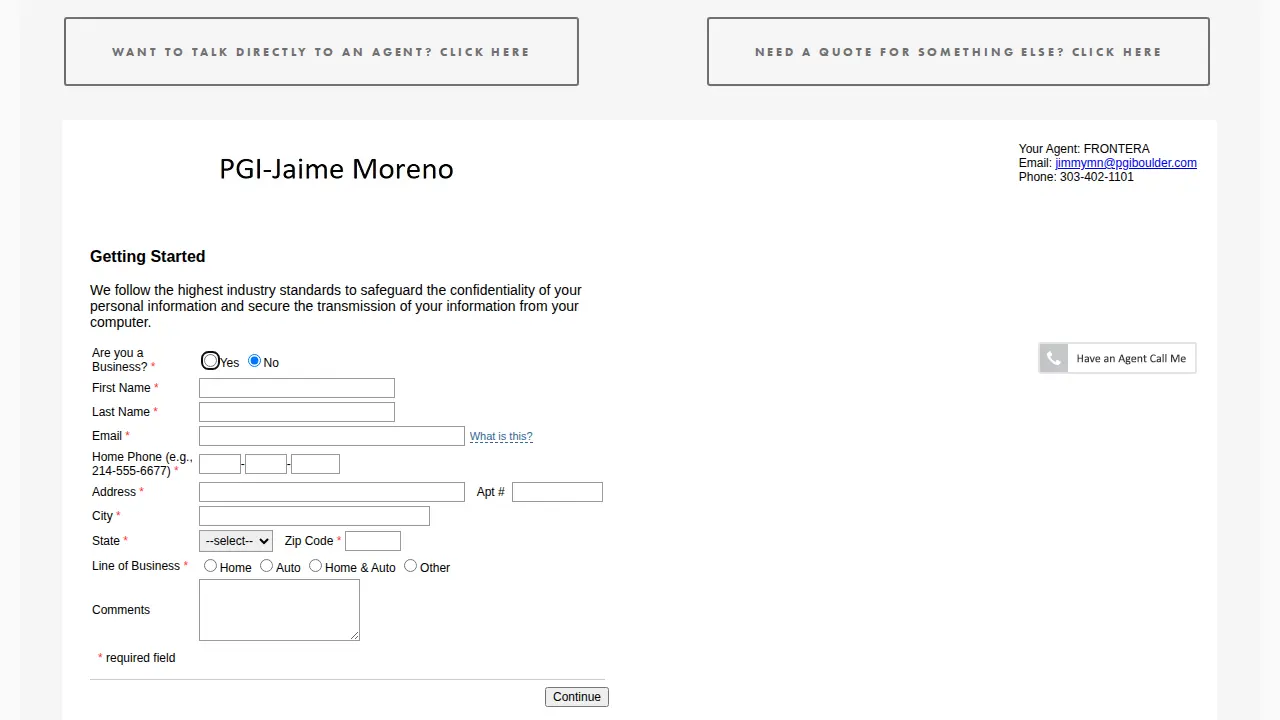The image size is (1280, 720).
Task: Focus the Home Phone area code box
Action: click(x=220, y=464)
